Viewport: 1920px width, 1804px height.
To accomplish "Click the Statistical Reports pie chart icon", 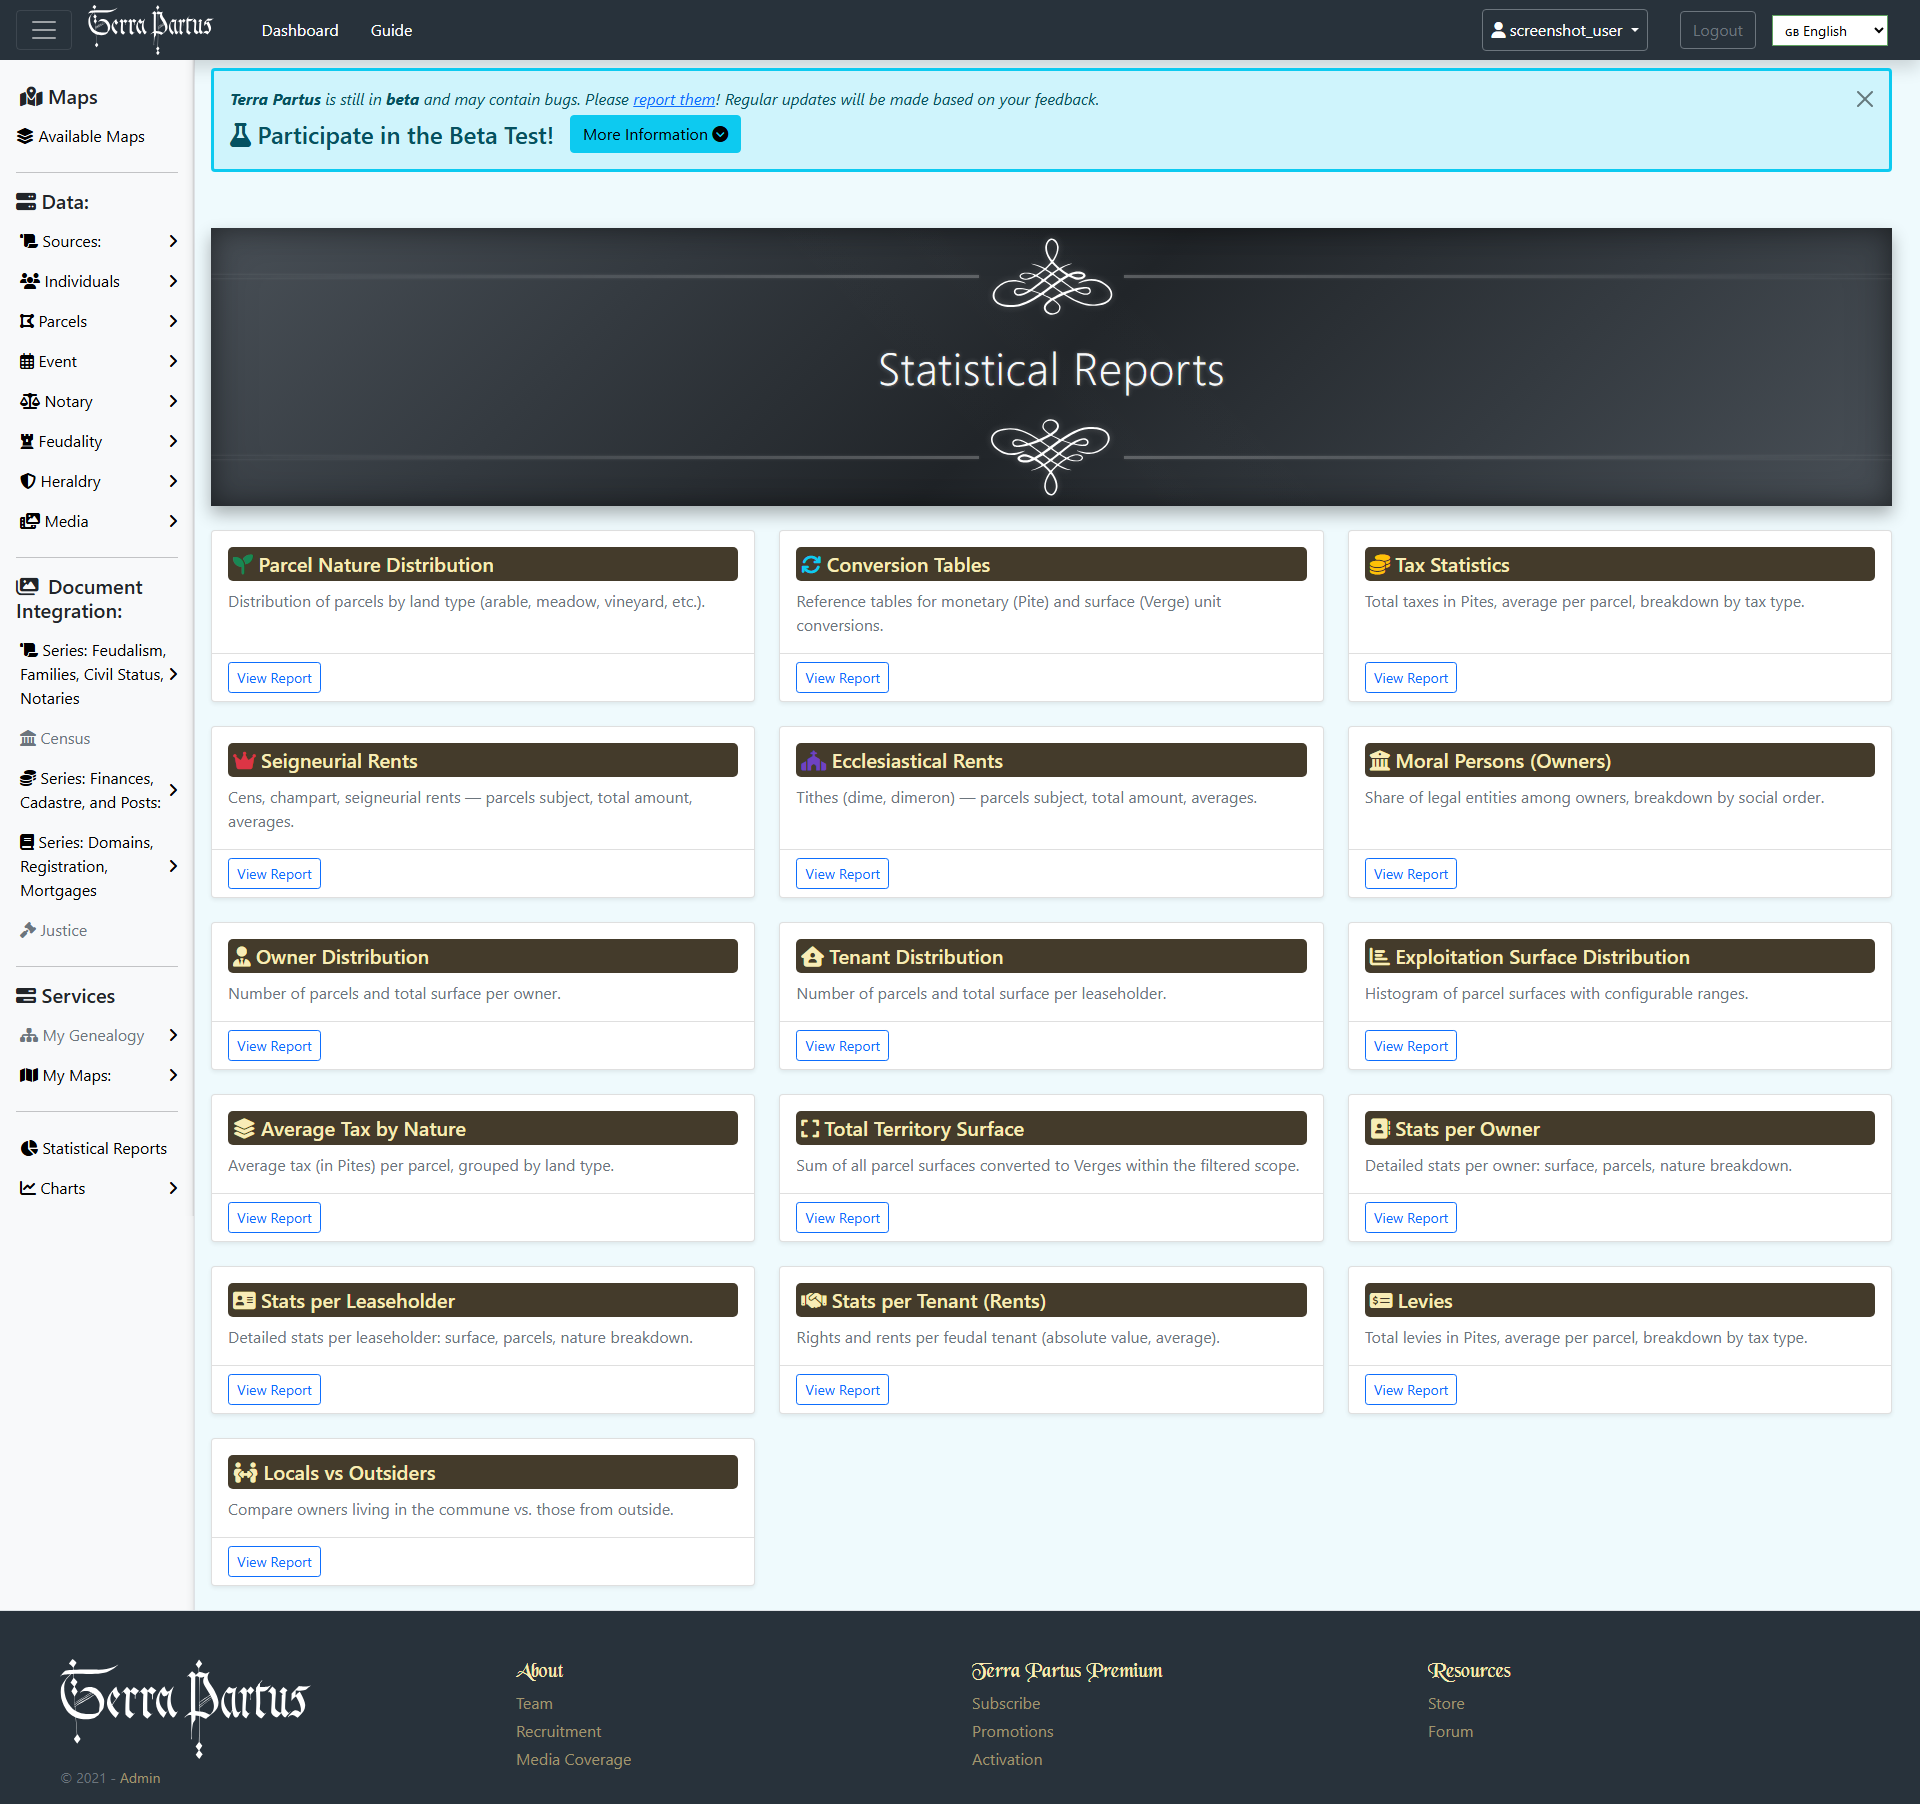I will pyautogui.click(x=29, y=1148).
